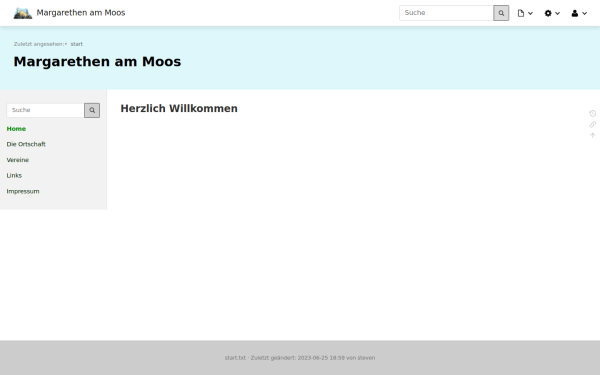
Task: Click the magnifier search button in the header
Action: point(501,13)
